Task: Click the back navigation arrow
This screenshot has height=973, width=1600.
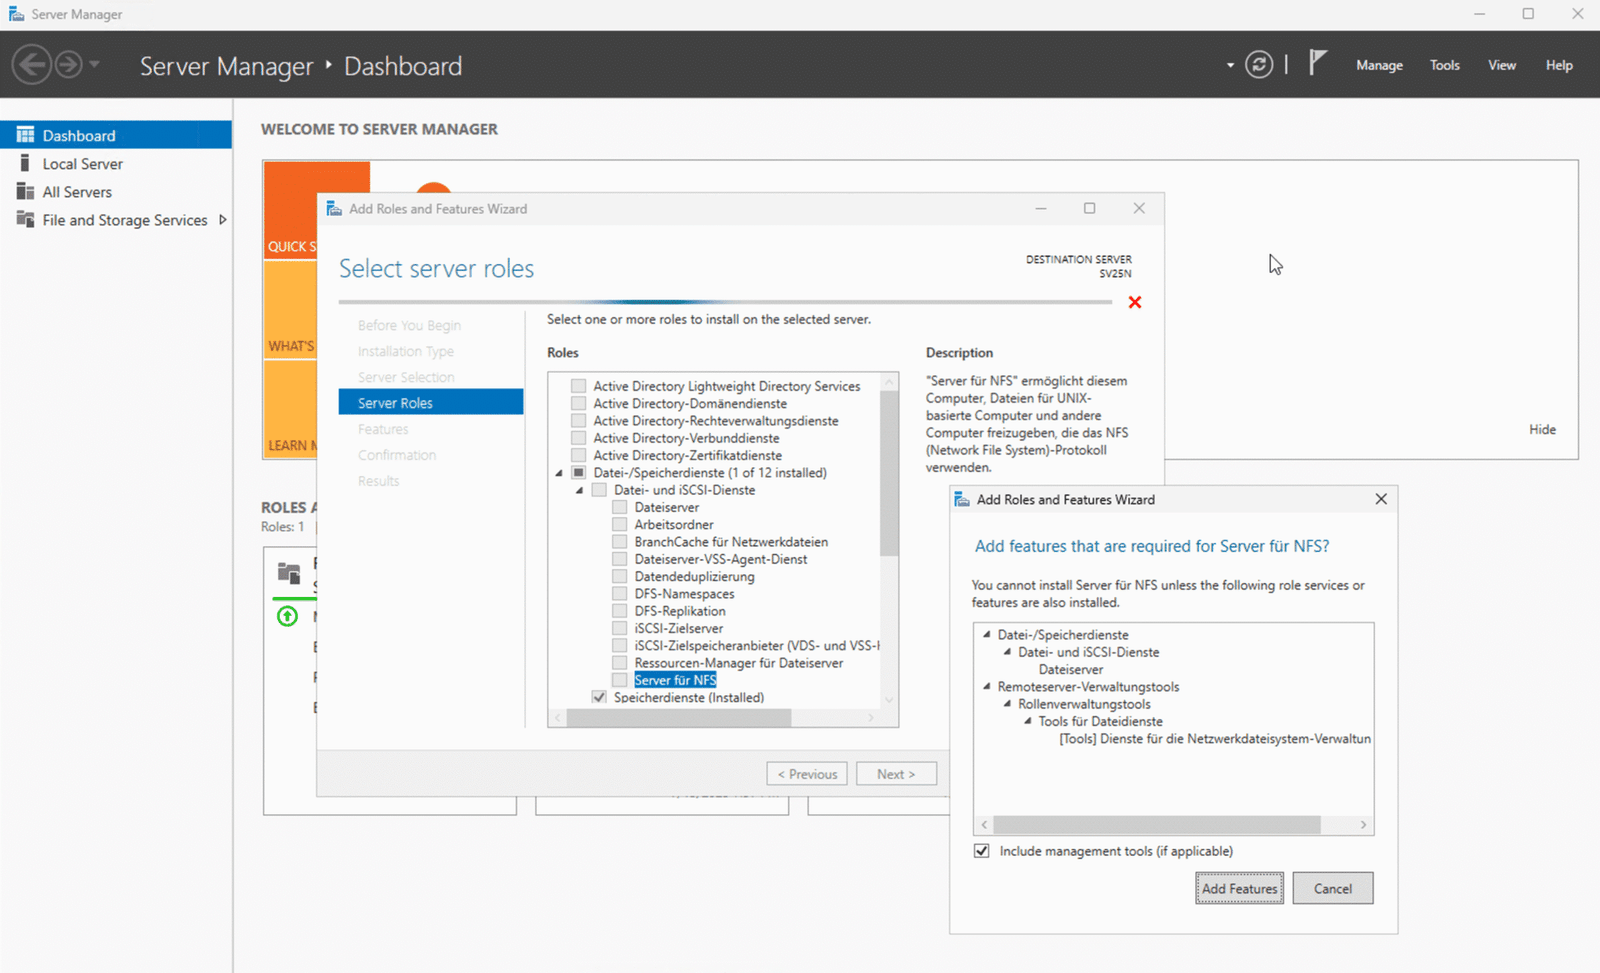Action: point(32,64)
